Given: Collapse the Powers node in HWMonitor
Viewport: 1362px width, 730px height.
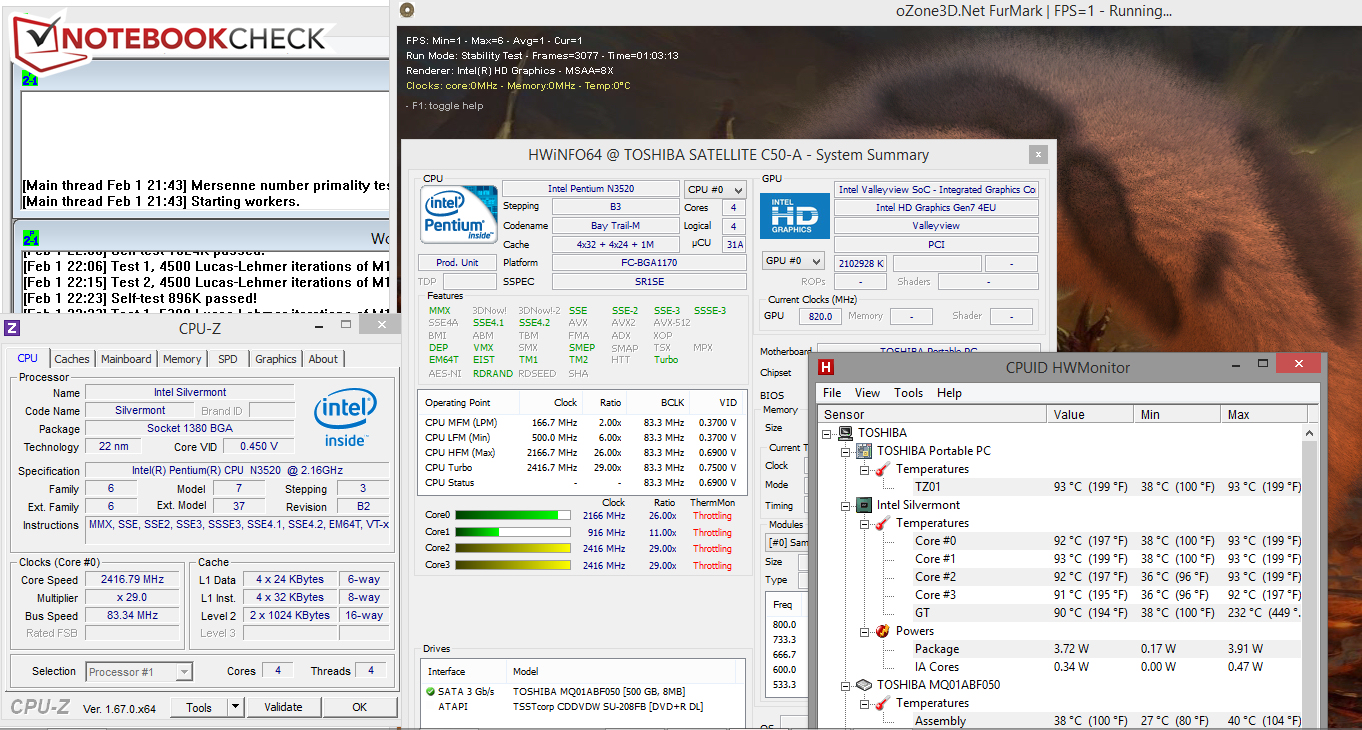Looking at the screenshot, I should [864, 631].
